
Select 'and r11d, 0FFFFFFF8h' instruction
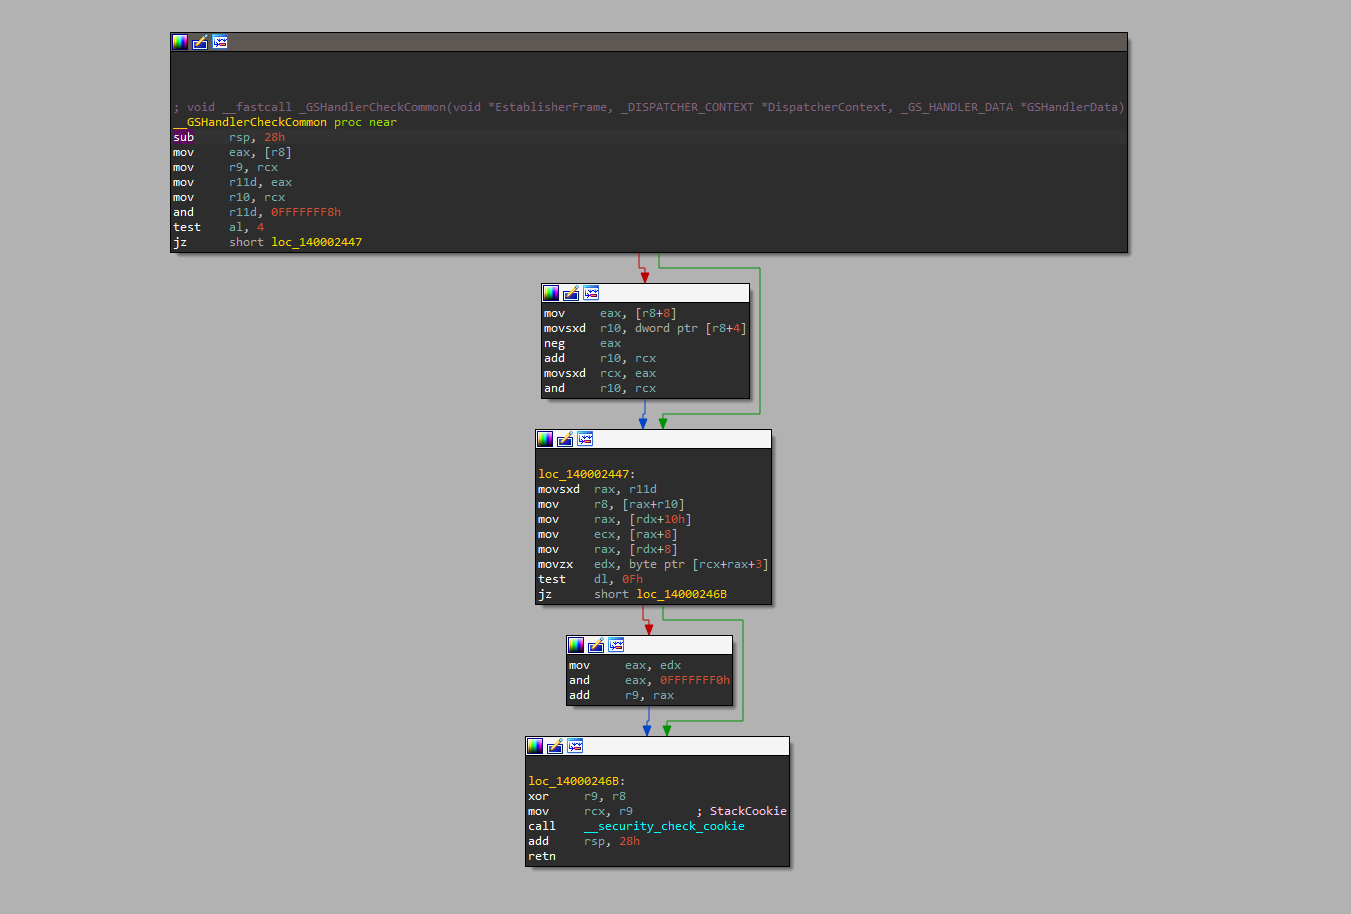(257, 212)
